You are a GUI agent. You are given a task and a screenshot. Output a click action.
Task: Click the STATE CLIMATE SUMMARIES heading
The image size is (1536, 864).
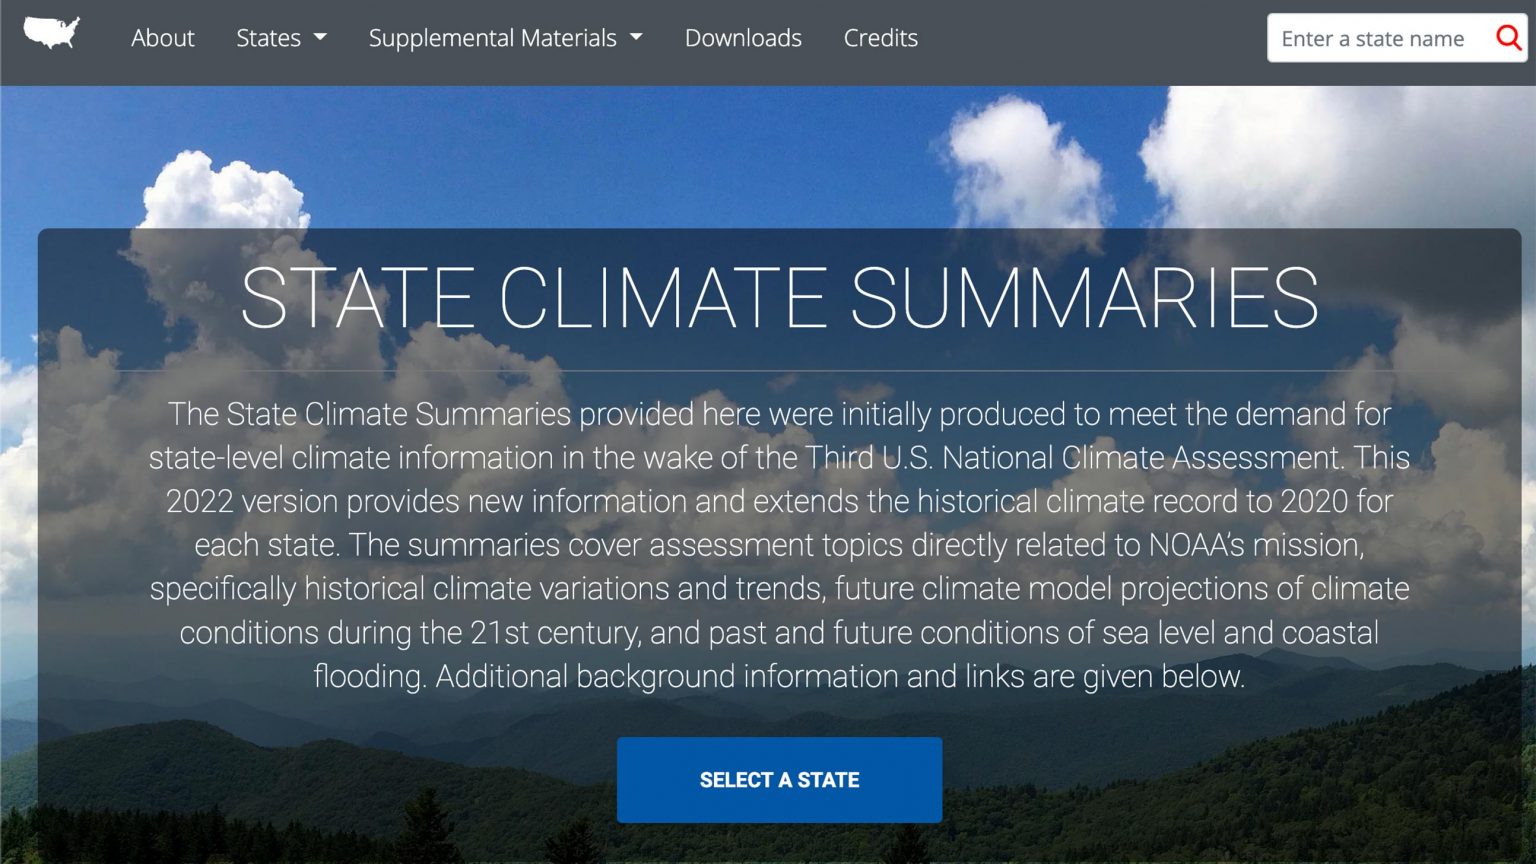(x=780, y=298)
